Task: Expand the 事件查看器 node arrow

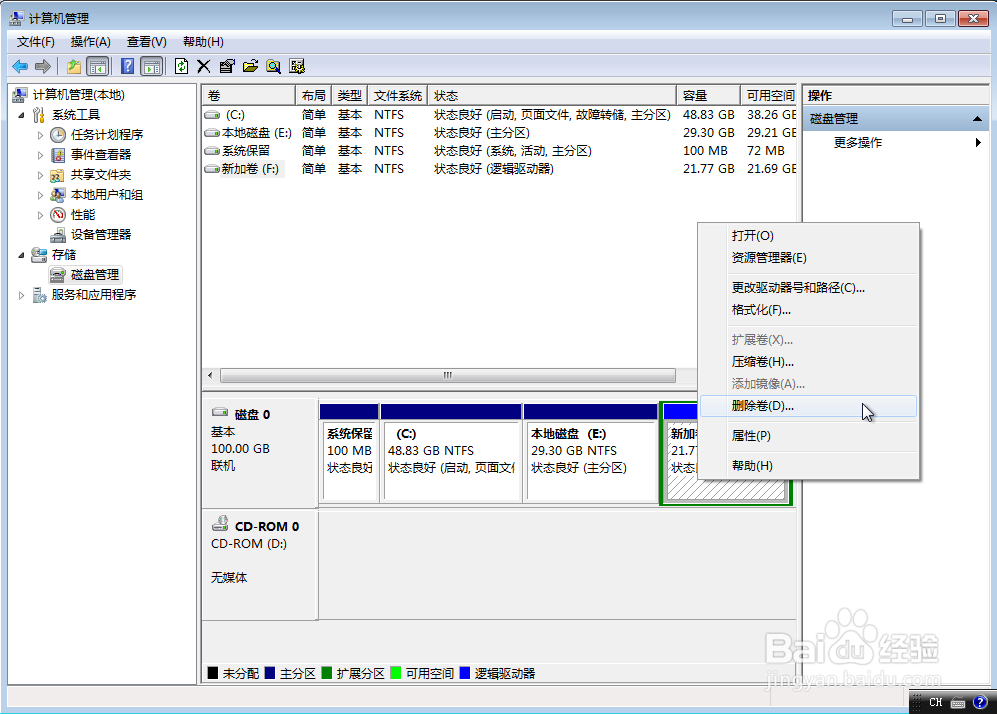Action: tap(40, 154)
